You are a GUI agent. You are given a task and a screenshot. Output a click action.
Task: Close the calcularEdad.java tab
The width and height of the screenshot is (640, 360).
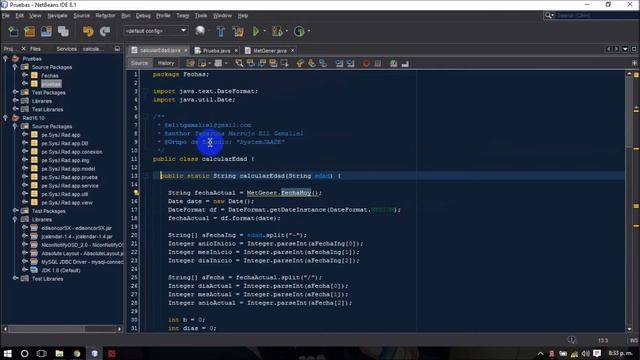[x=186, y=51]
